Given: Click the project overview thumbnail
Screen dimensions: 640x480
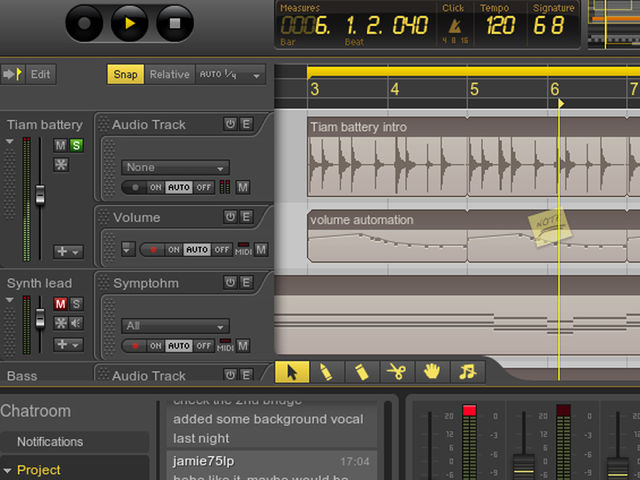Looking at the screenshot, I should pos(614,24).
